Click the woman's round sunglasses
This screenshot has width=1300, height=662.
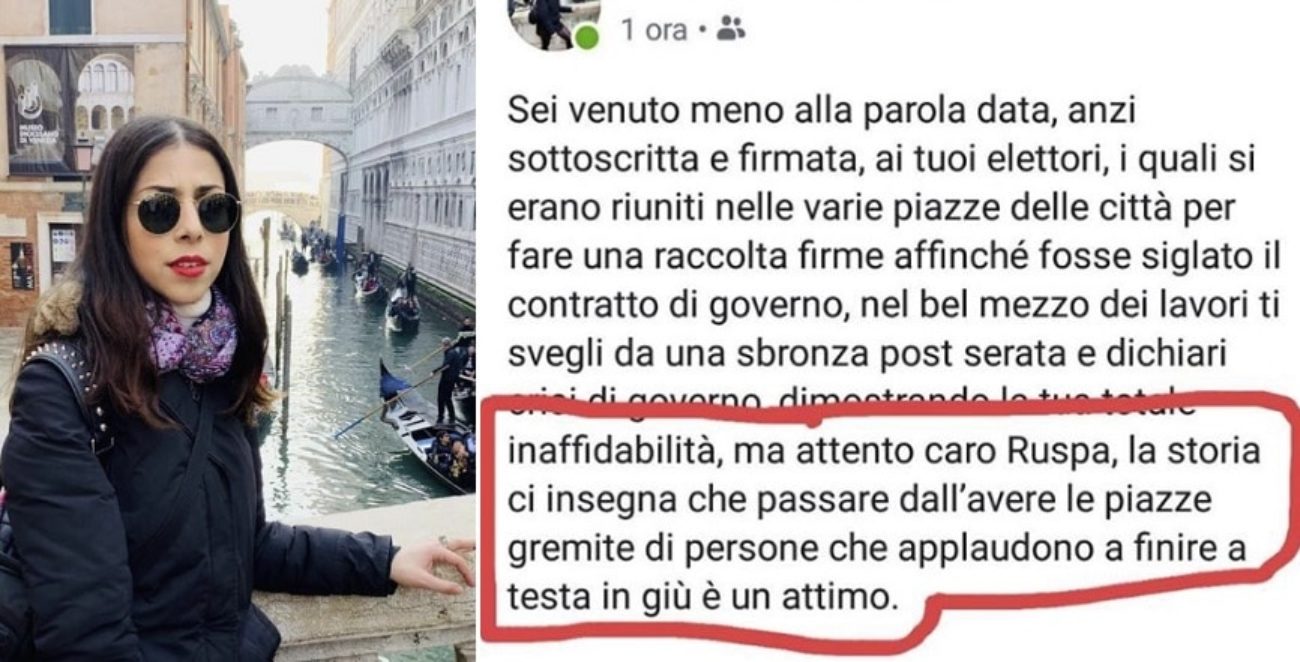point(187,211)
